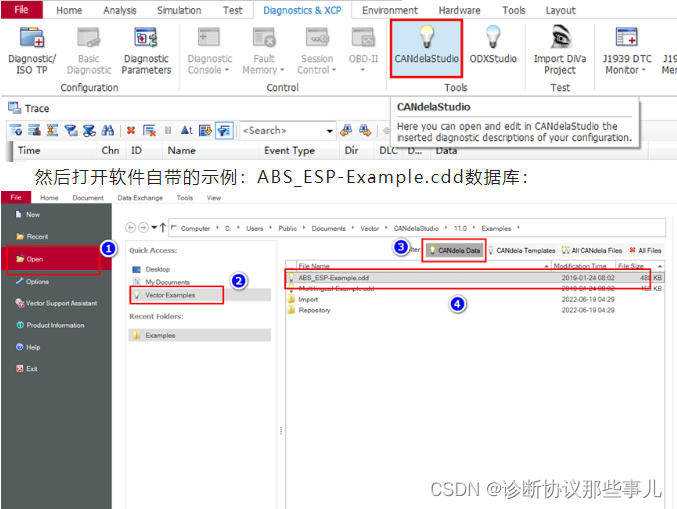Click Recent in the File sidebar

pyautogui.click(x=32, y=237)
